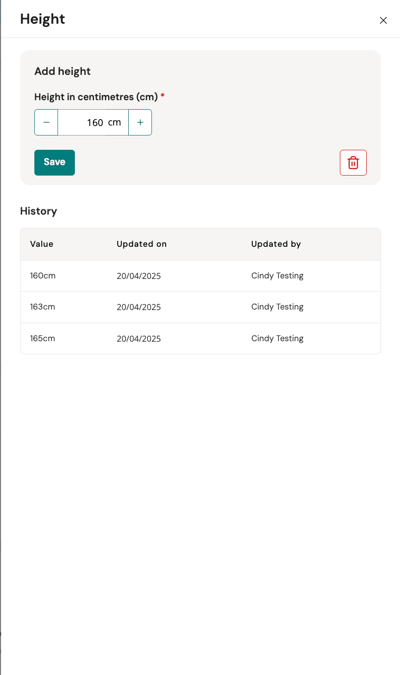This screenshot has height=675, width=400.
Task: Click Cindy Testing in the 160cm row
Action: coord(277,276)
